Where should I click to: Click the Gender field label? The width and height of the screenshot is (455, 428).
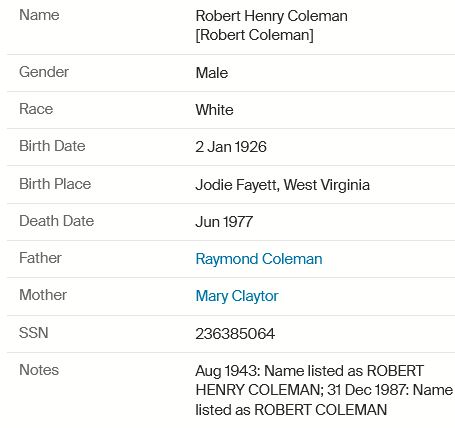pos(44,72)
